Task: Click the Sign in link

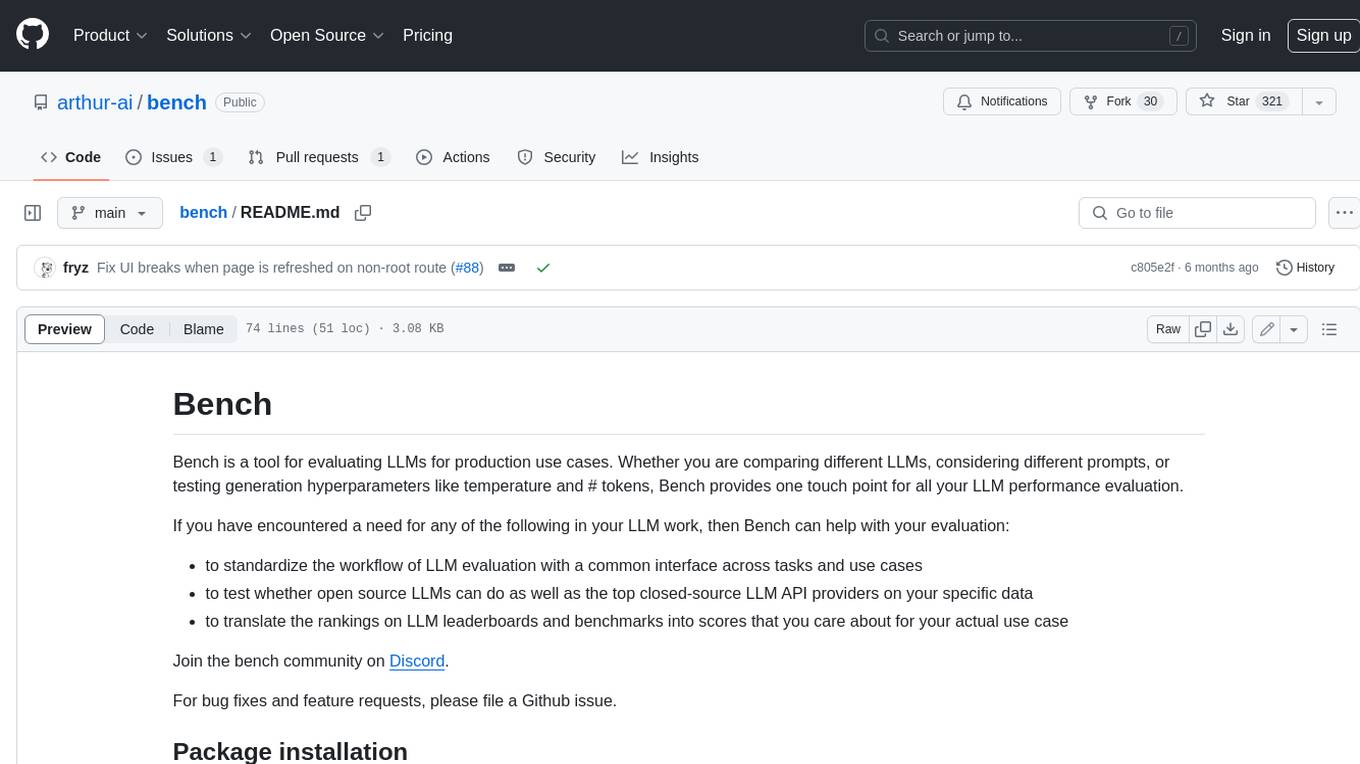Action: [1245, 35]
